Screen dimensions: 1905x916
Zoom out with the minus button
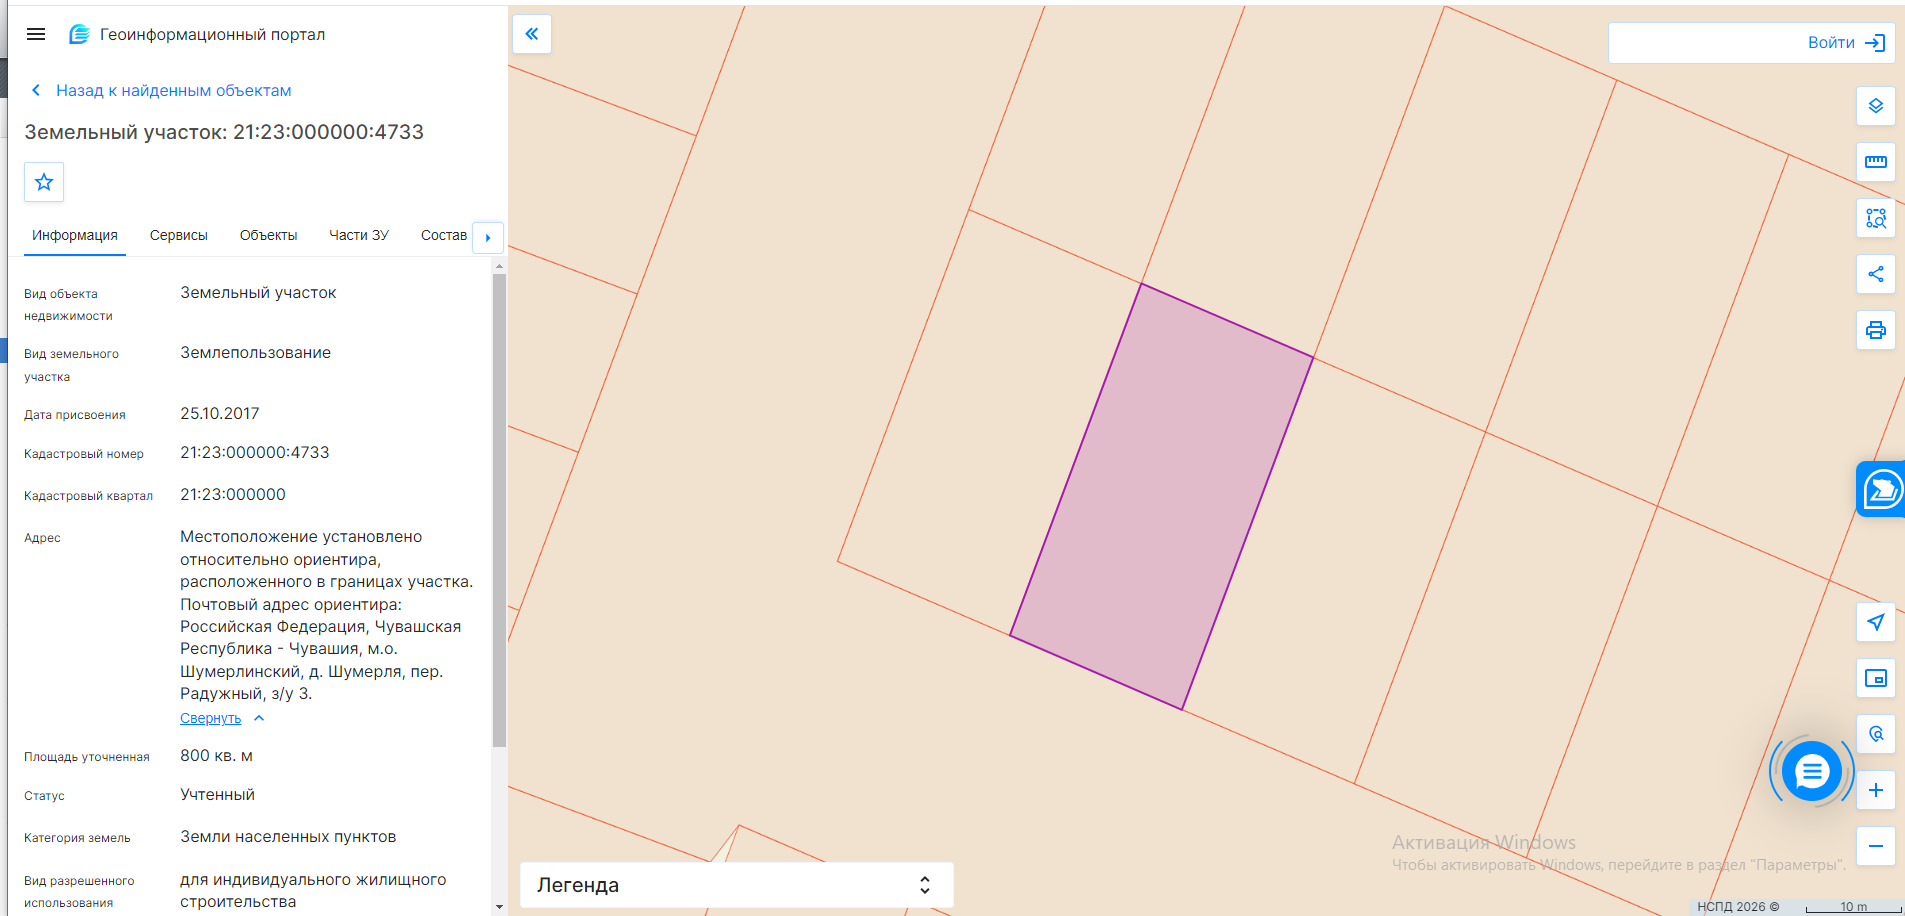coord(1876,846)
